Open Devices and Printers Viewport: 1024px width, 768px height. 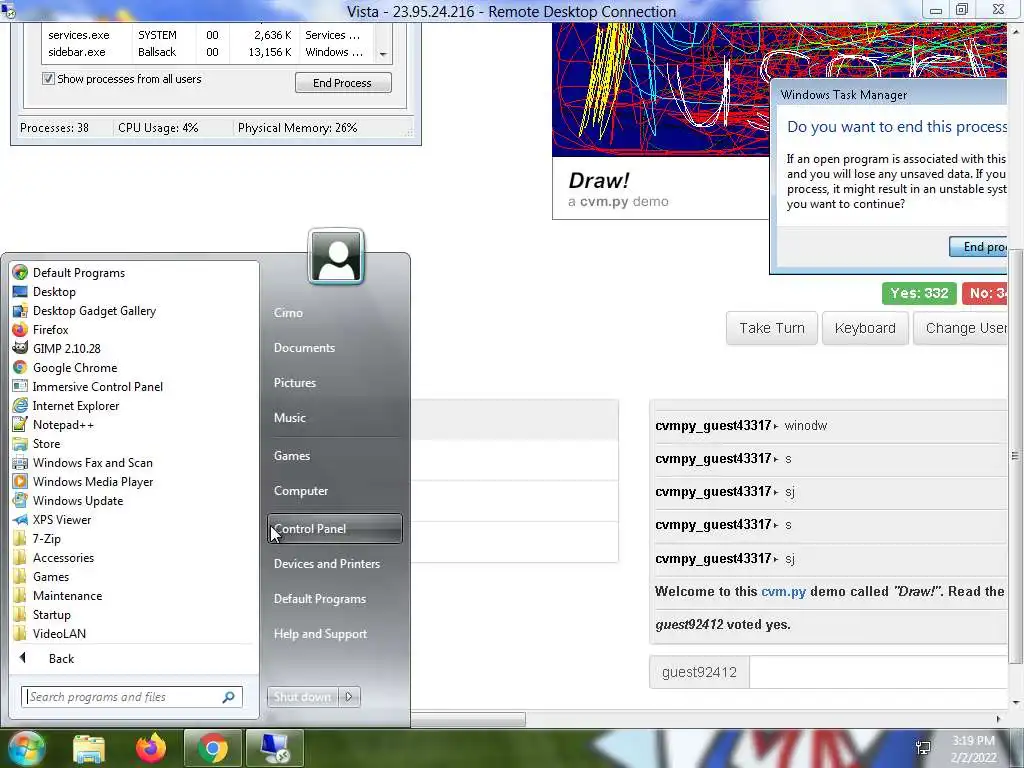(327, 564)
